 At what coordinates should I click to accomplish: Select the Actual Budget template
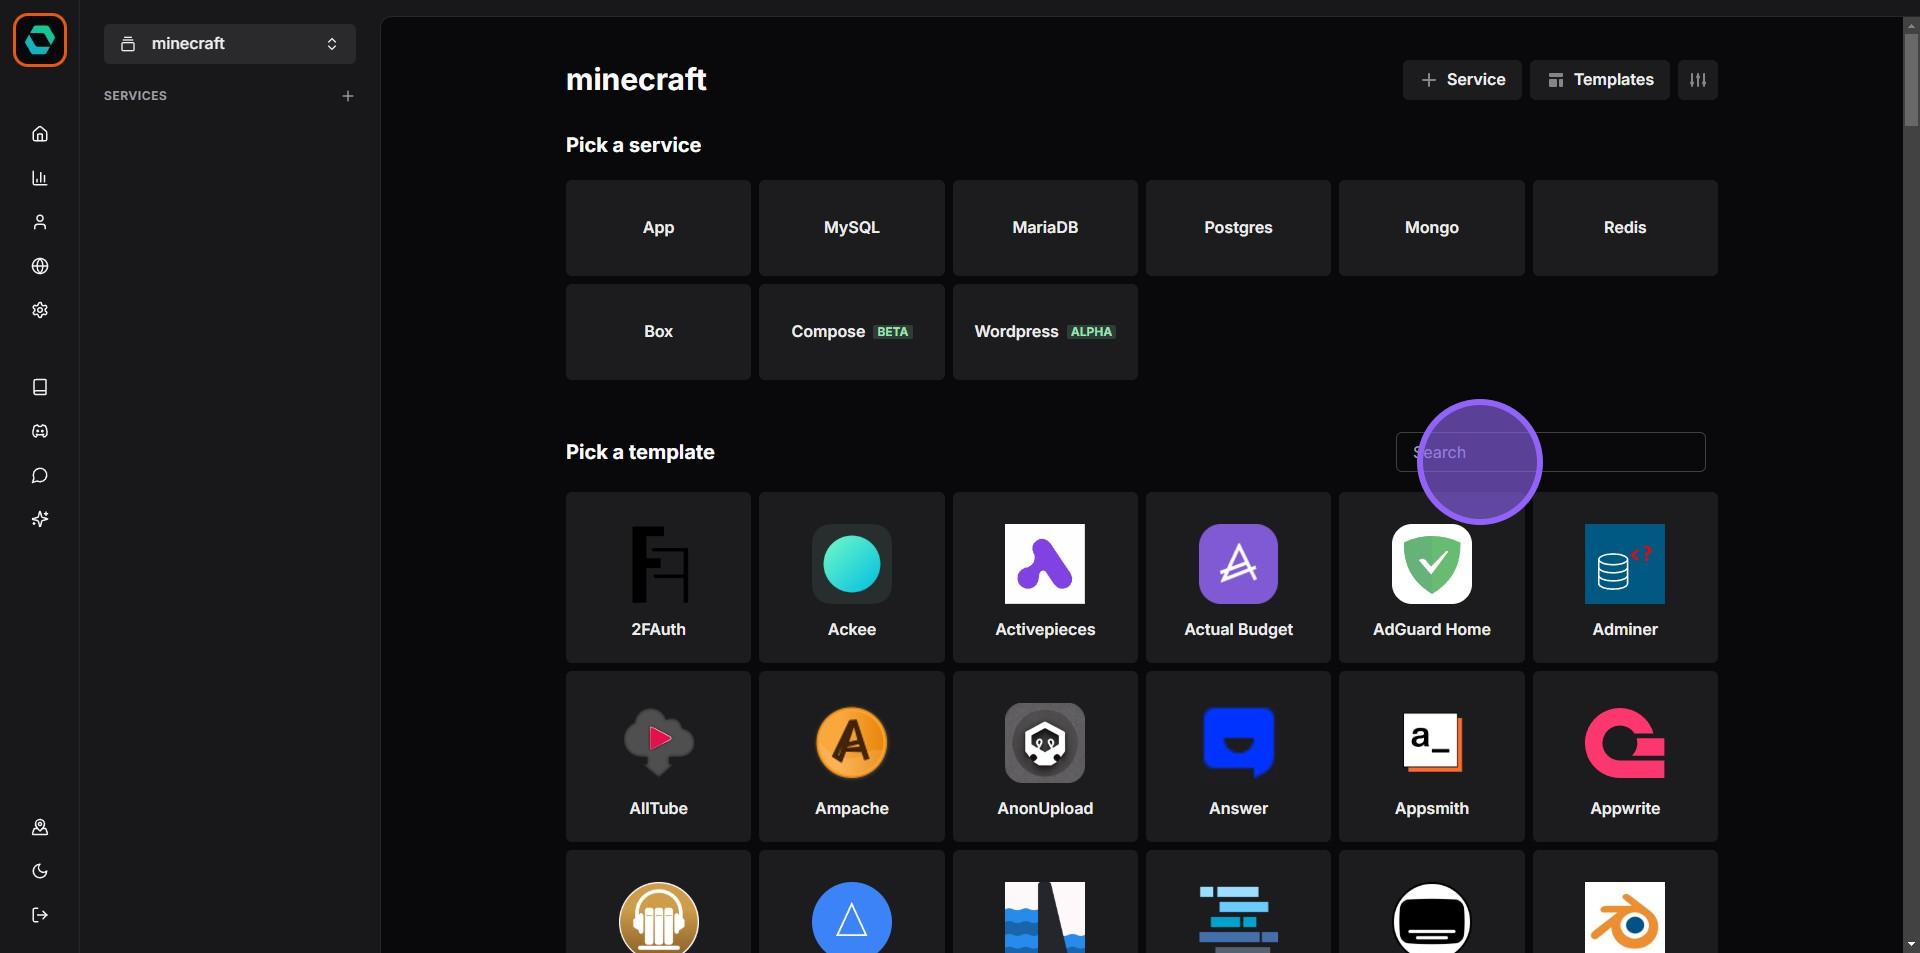(1238, 577)
